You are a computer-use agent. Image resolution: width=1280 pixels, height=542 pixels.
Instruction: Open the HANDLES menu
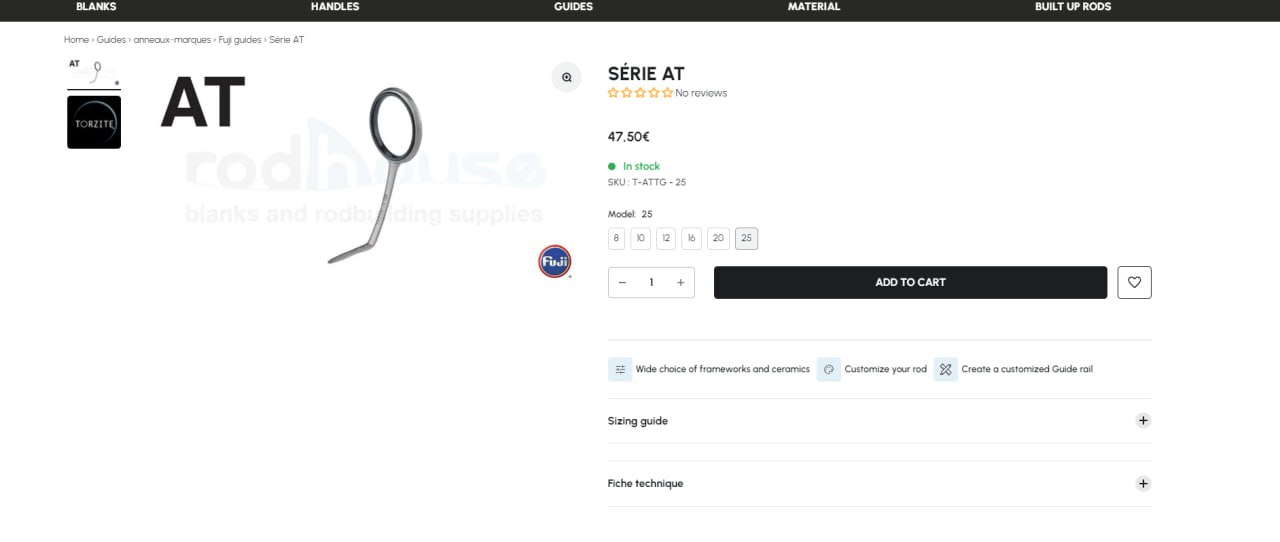click(335, 7)
